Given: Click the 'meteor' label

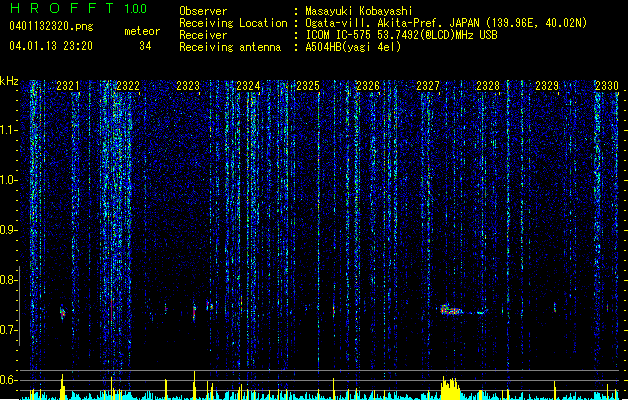Looking at the screenshot, I should [142, 31].
